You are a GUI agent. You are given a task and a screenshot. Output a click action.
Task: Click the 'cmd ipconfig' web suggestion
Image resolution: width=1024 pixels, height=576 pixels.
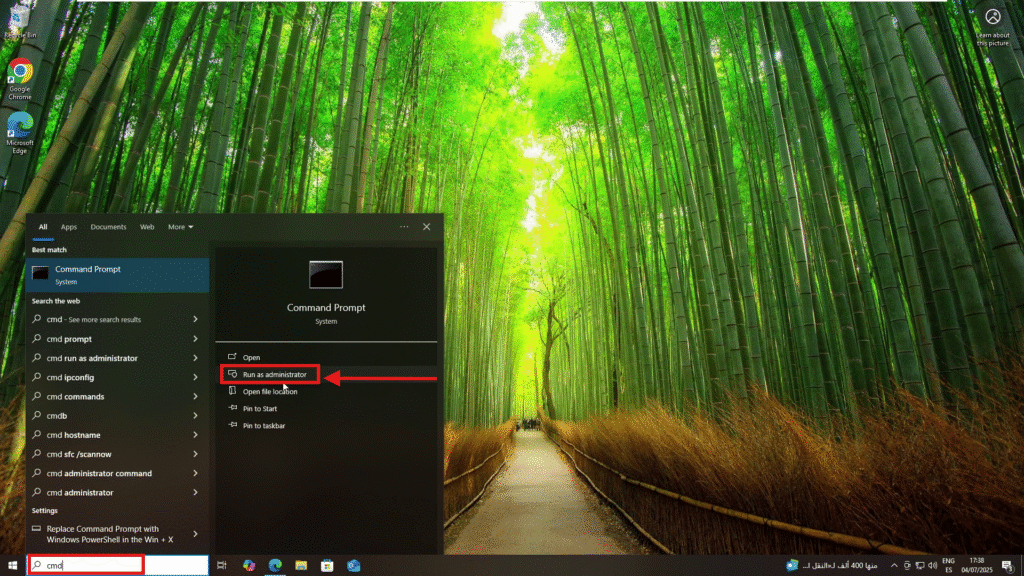71,377
